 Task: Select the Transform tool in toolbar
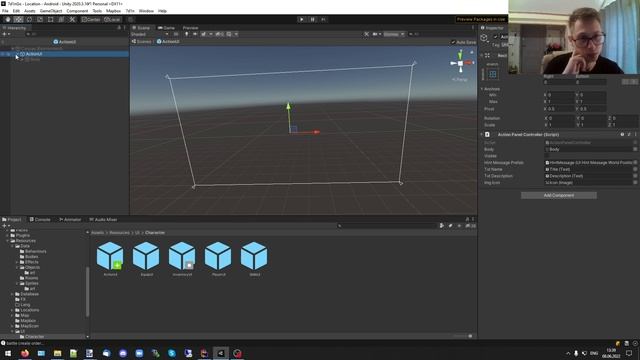[61, 19]
